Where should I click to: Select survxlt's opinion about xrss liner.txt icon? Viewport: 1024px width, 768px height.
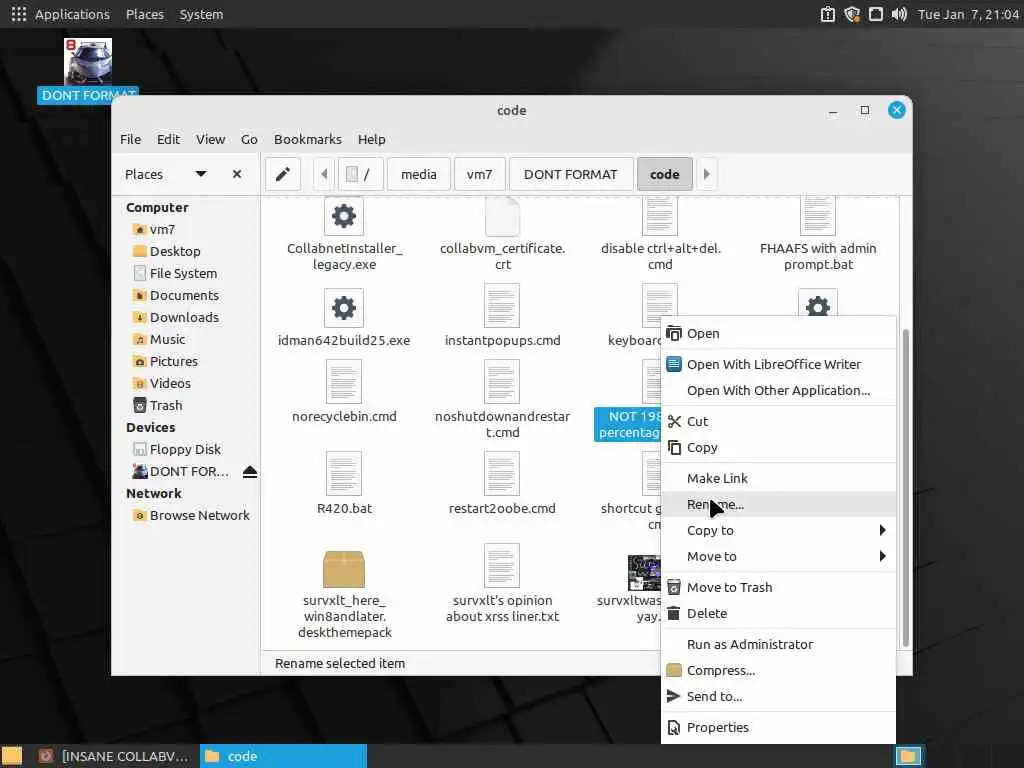502,566
